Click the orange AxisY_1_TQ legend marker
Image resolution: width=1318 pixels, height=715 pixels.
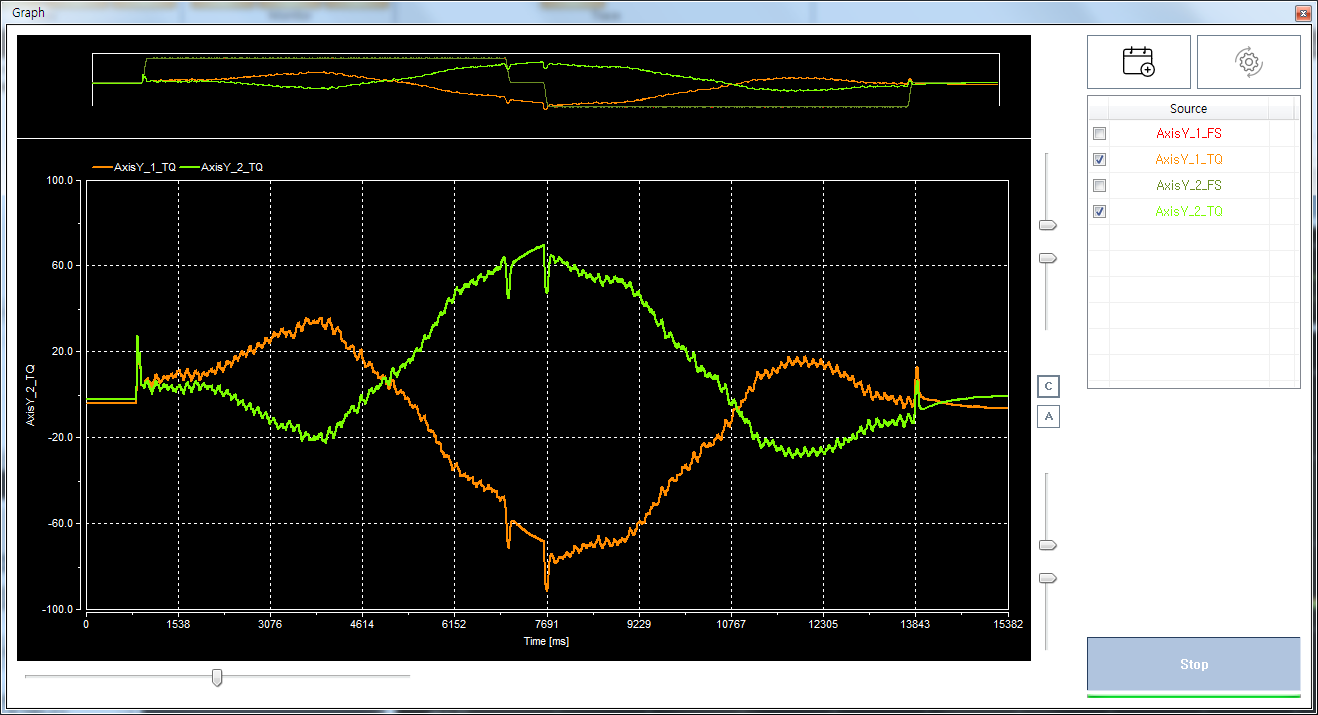coord(101,168)
